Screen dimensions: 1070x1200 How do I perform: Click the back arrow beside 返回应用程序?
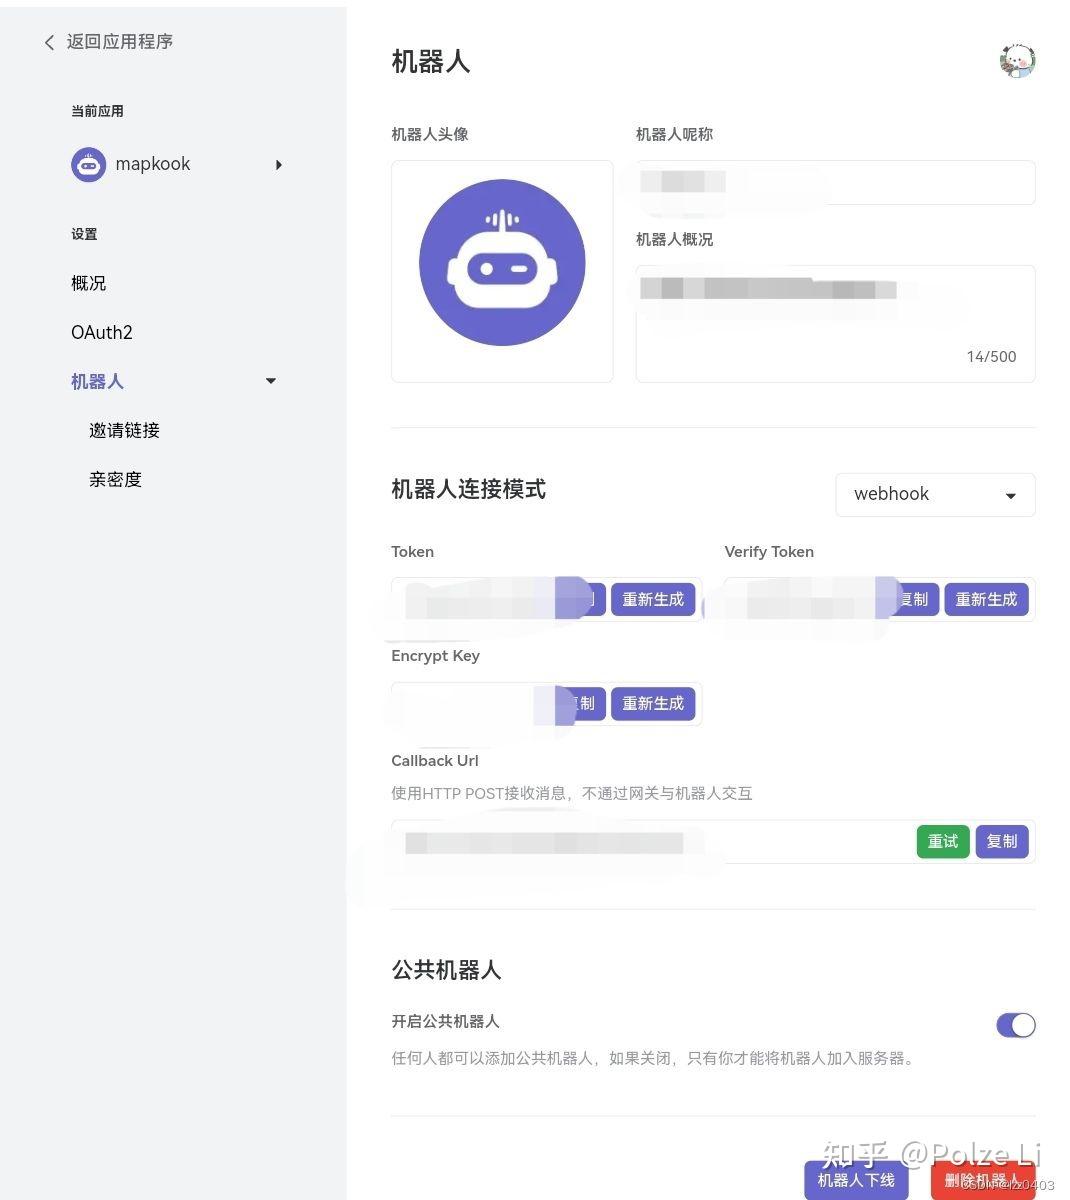[x=48, y=42]
